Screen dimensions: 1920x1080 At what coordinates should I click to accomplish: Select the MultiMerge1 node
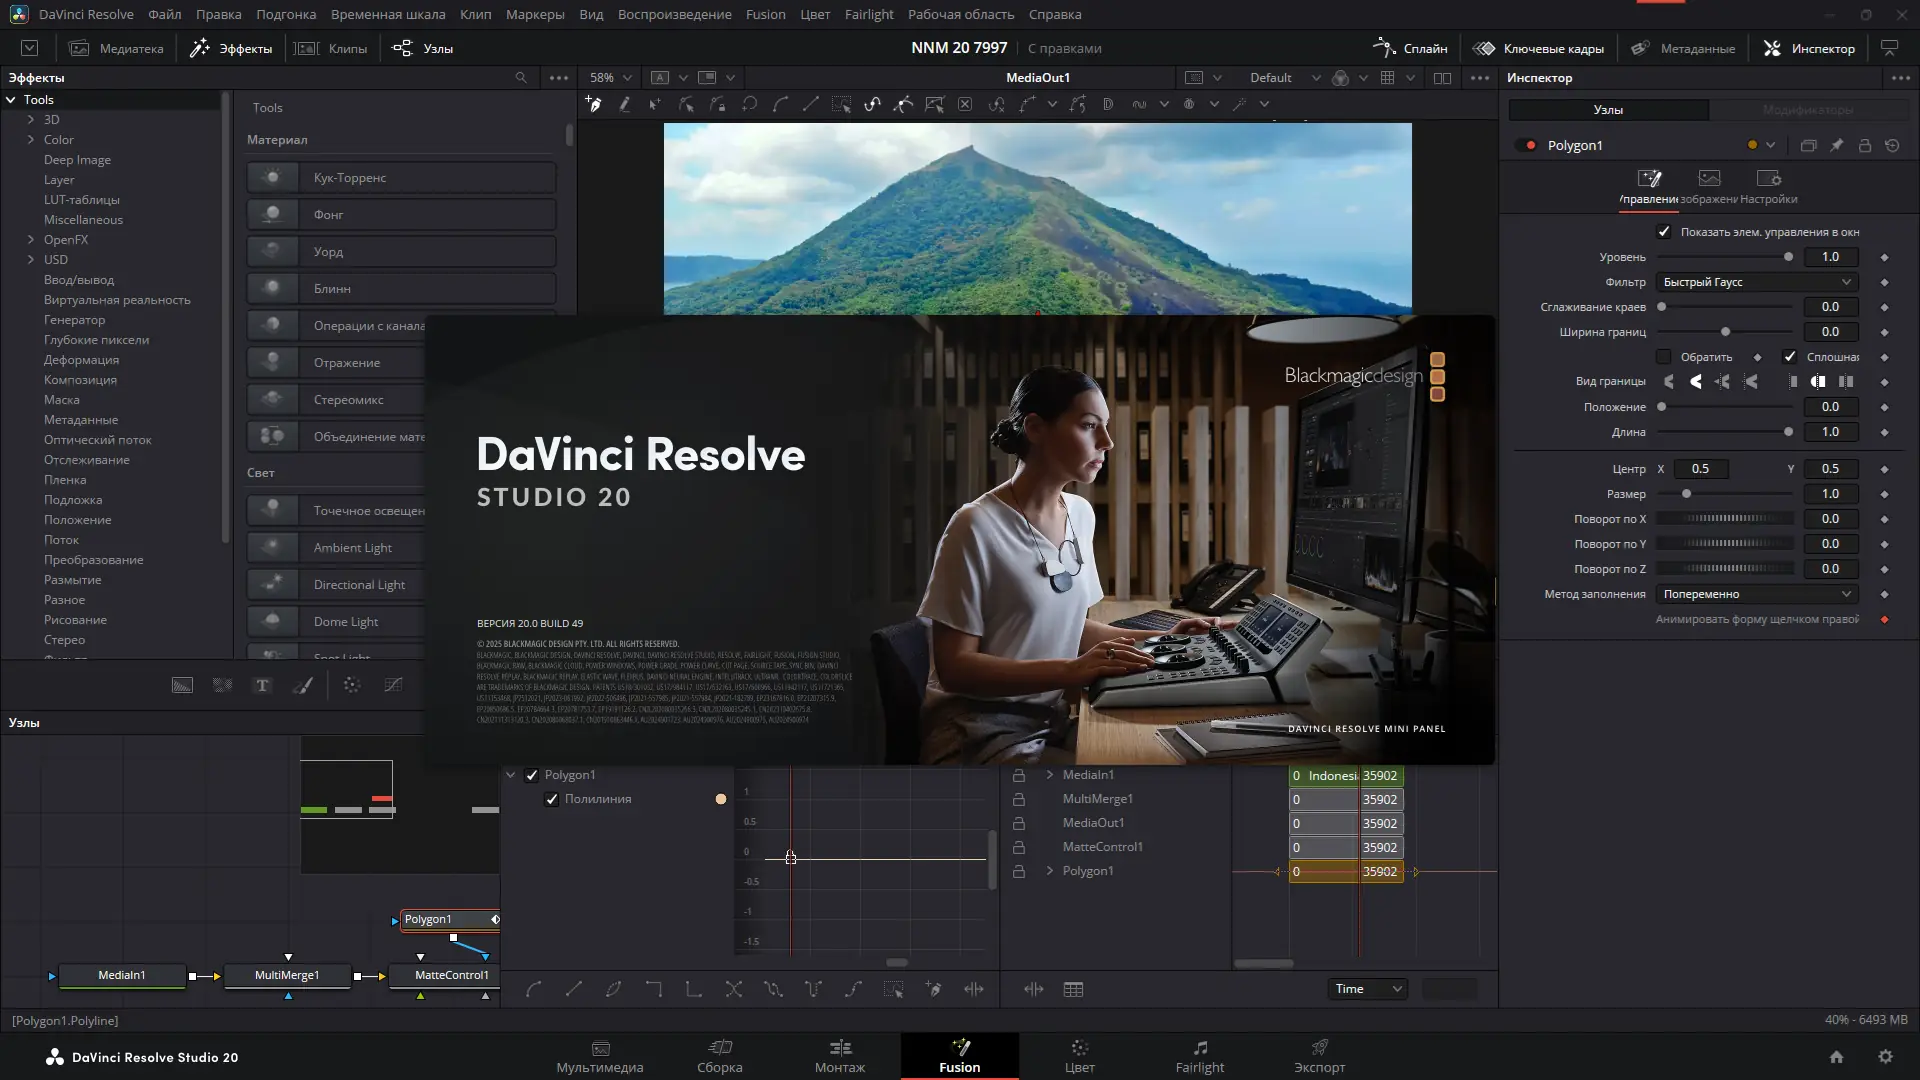[x=287, y=975]
